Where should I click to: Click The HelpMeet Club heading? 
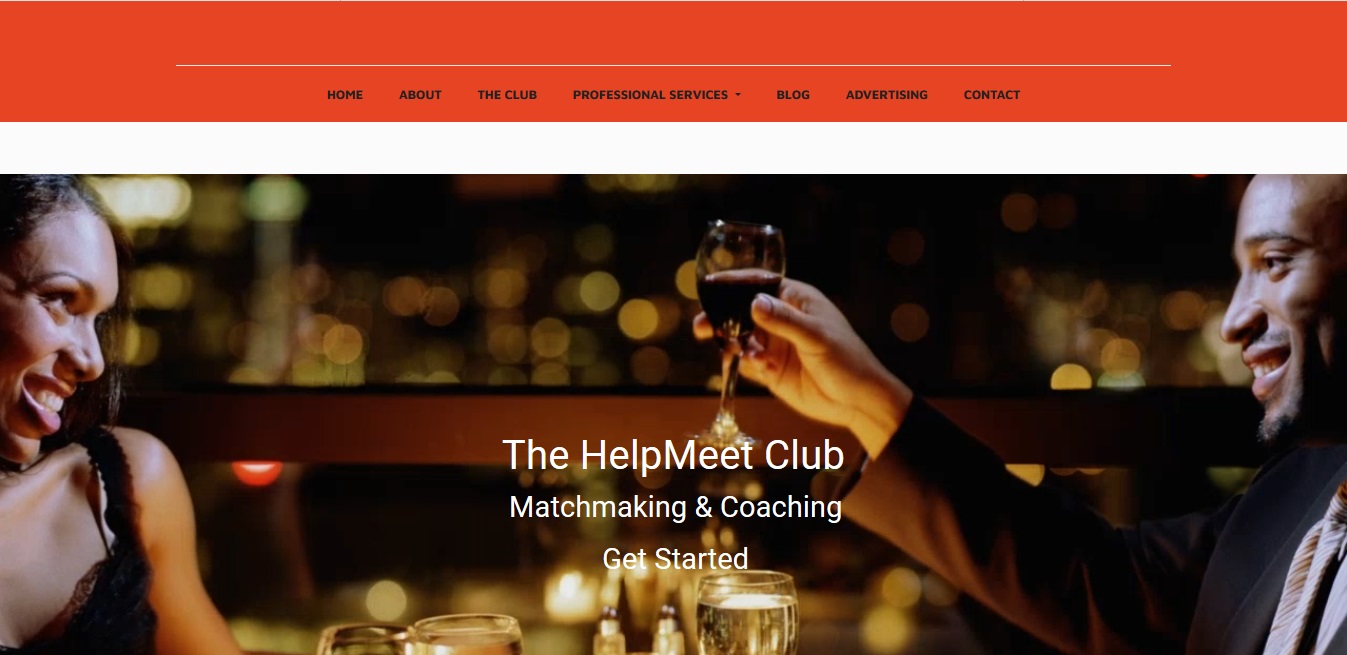point(673,455)
